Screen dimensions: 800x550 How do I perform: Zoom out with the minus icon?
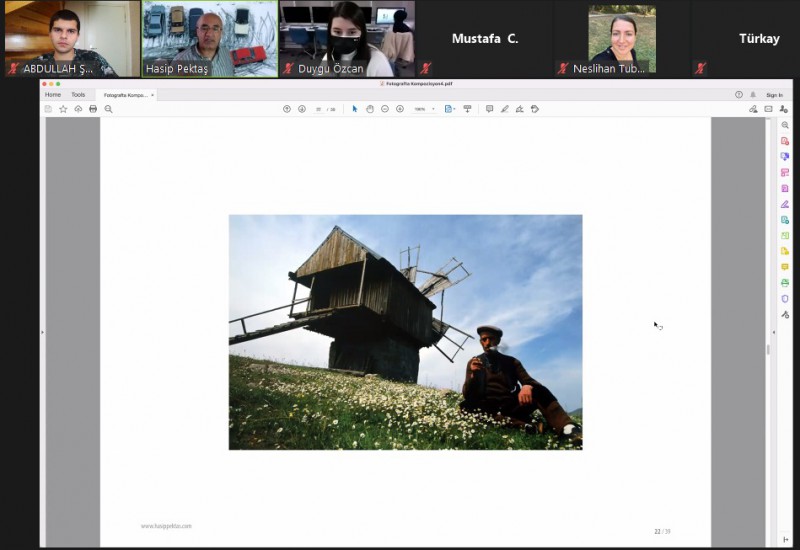(385, 109)
